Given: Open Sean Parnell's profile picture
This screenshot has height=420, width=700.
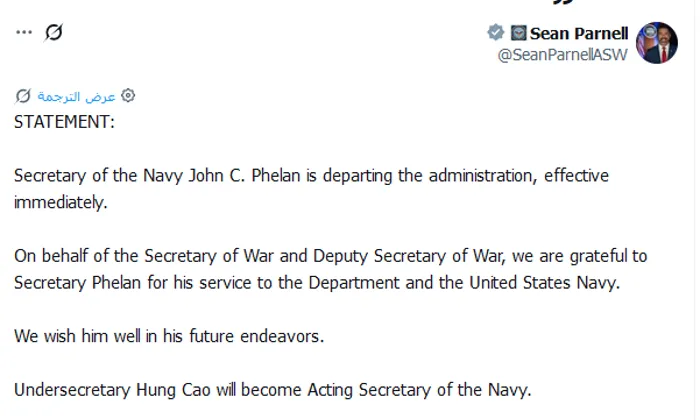Looking at the screenshot, I should 657,43.
